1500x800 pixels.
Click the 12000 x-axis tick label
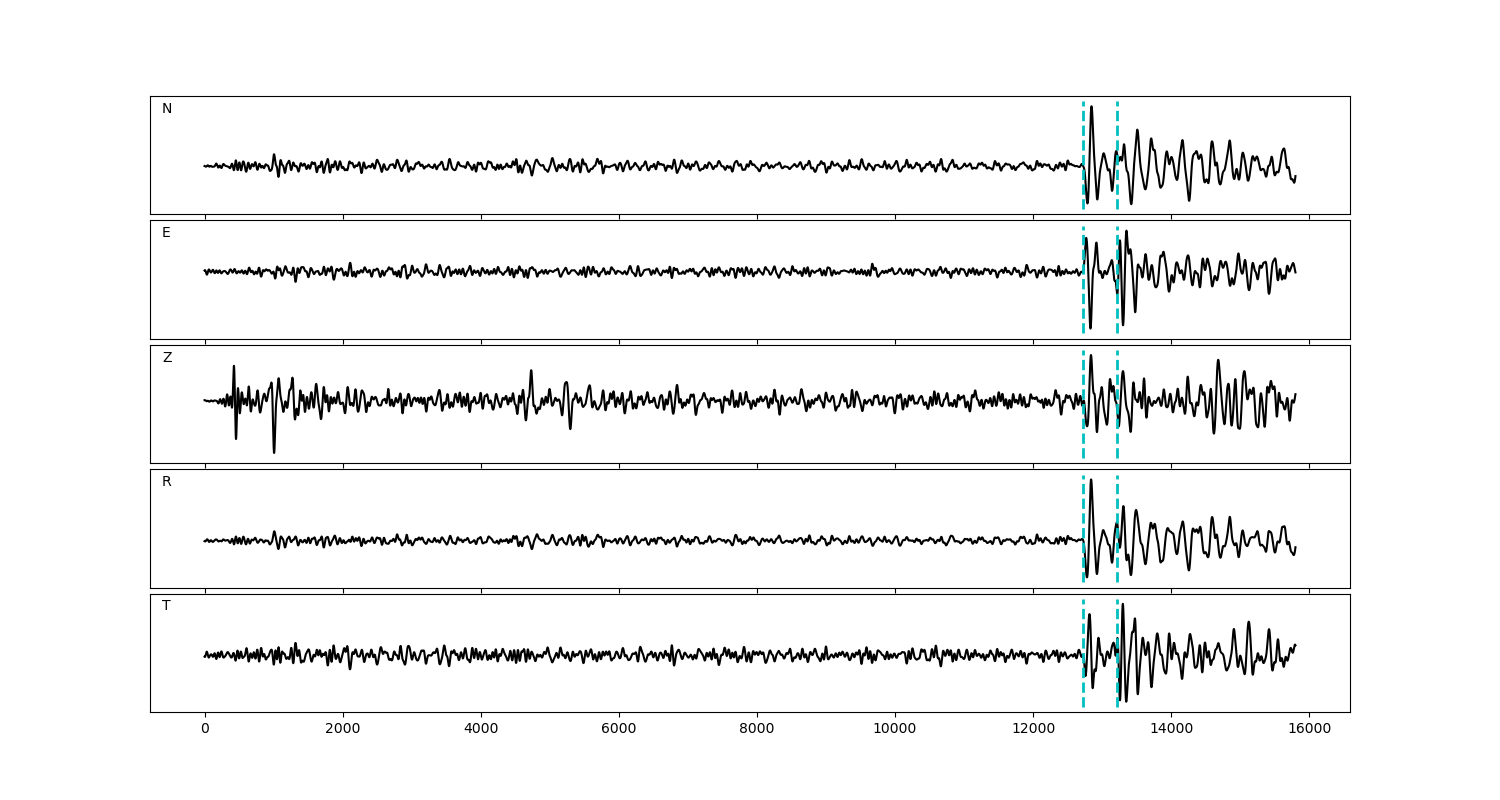1033,729
